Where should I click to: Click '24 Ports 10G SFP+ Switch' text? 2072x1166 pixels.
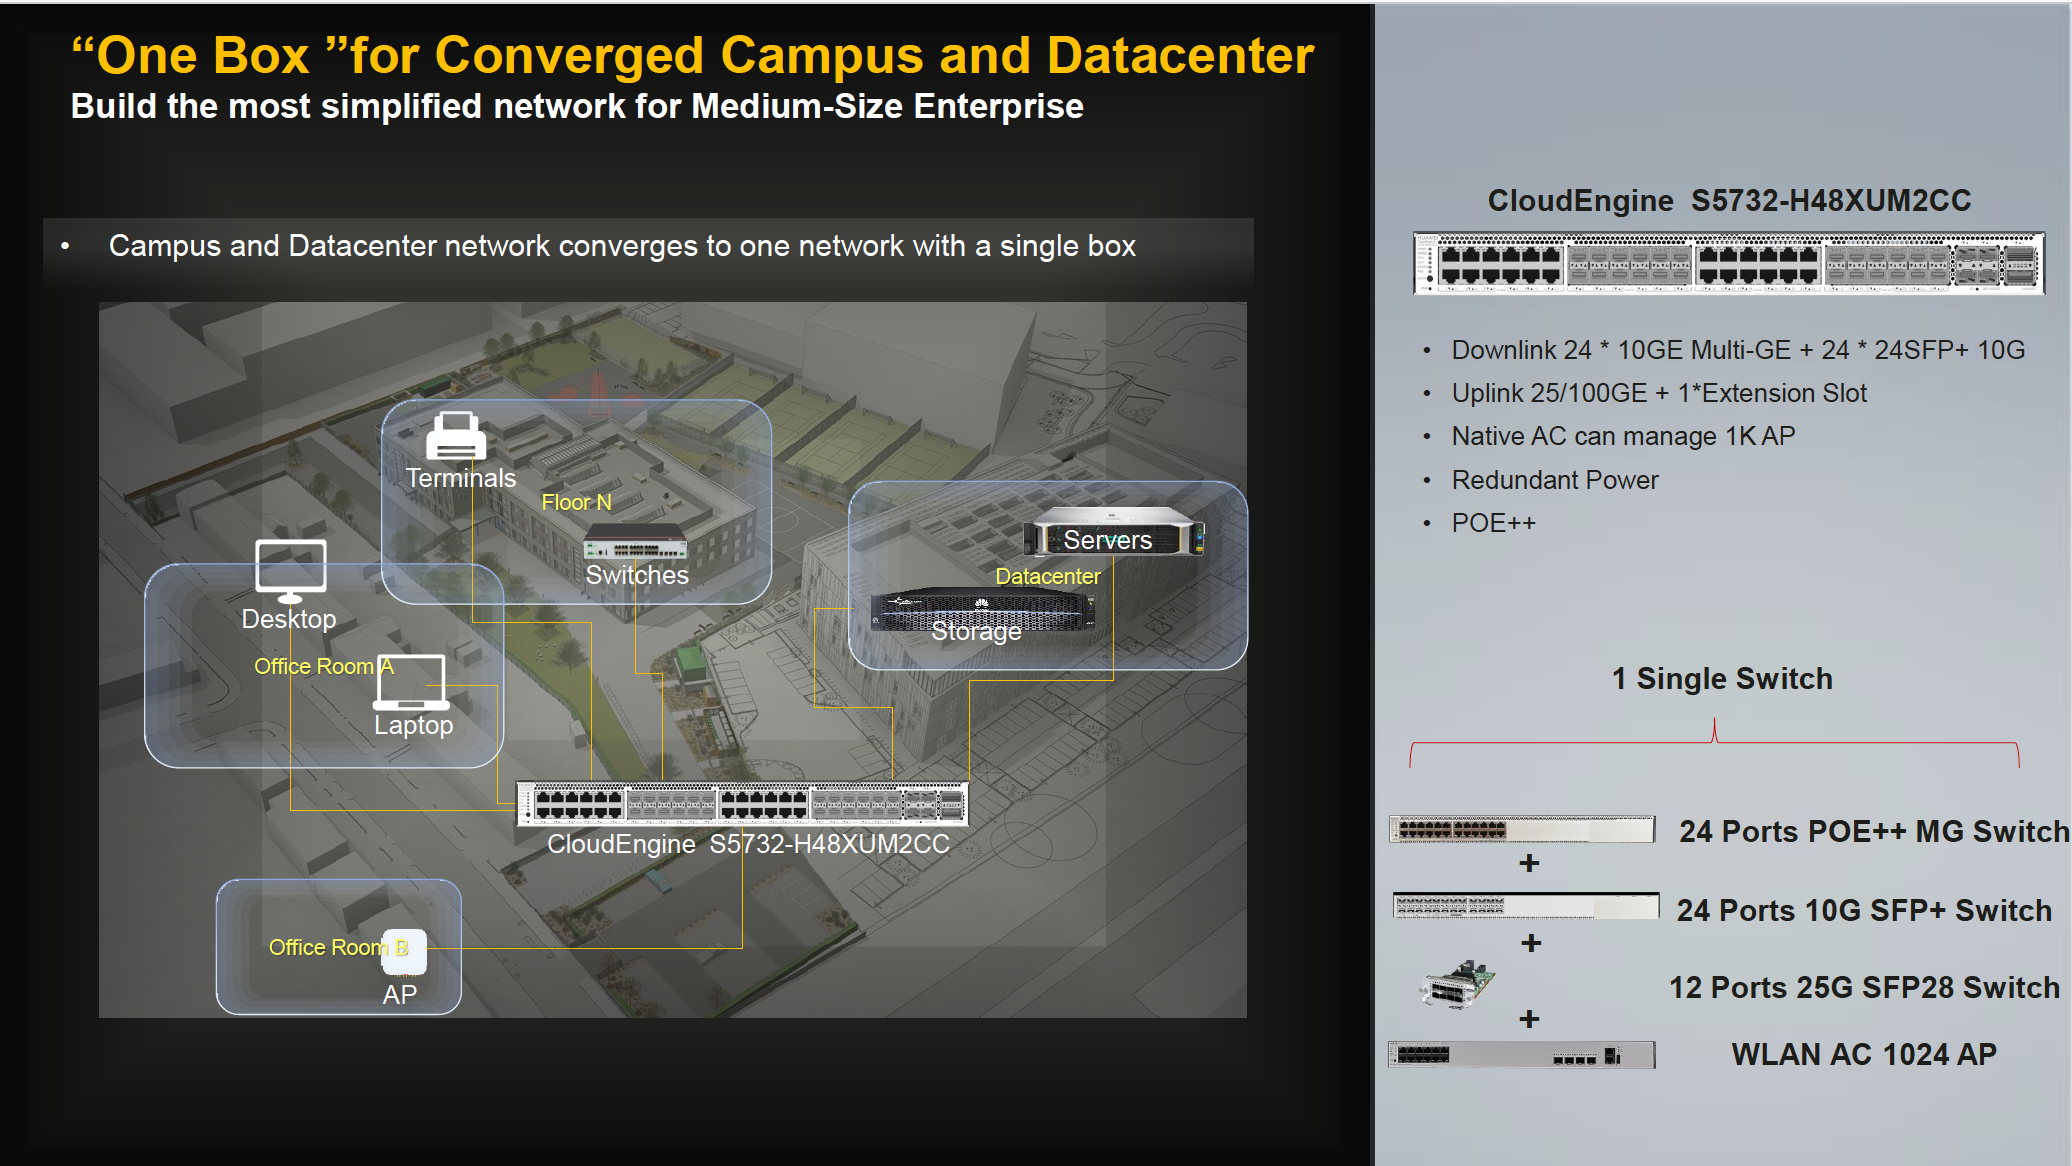pos(1864,910)
